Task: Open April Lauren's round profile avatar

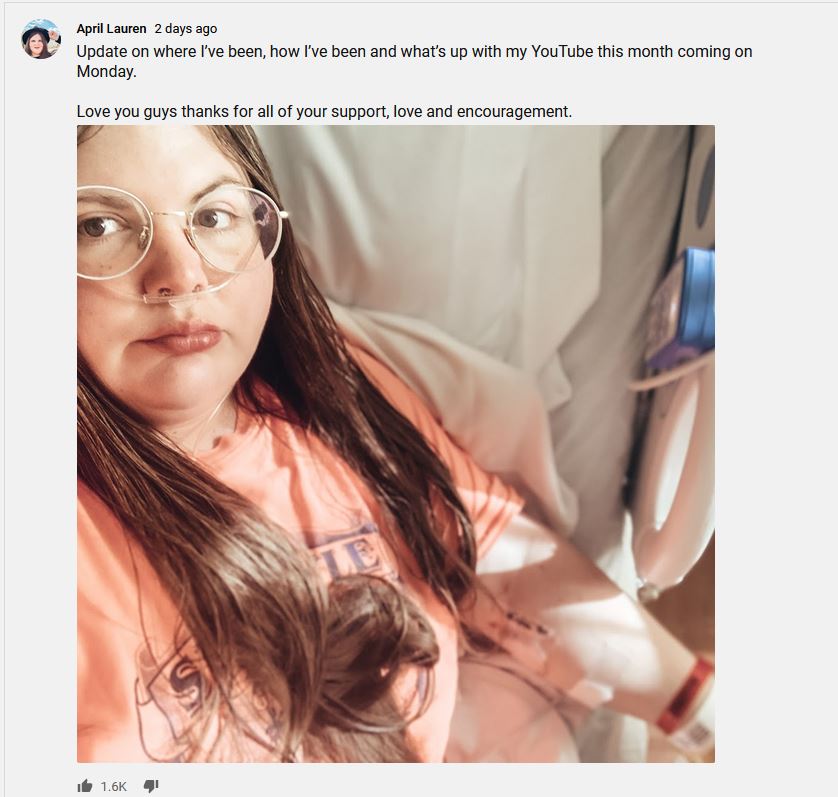Action: [41, 39]
